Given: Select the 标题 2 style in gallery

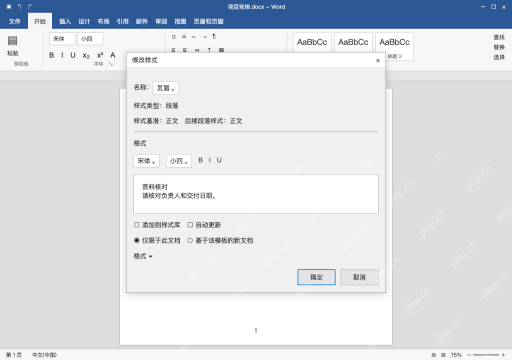Looking at the screenshot, I should 394,46.
